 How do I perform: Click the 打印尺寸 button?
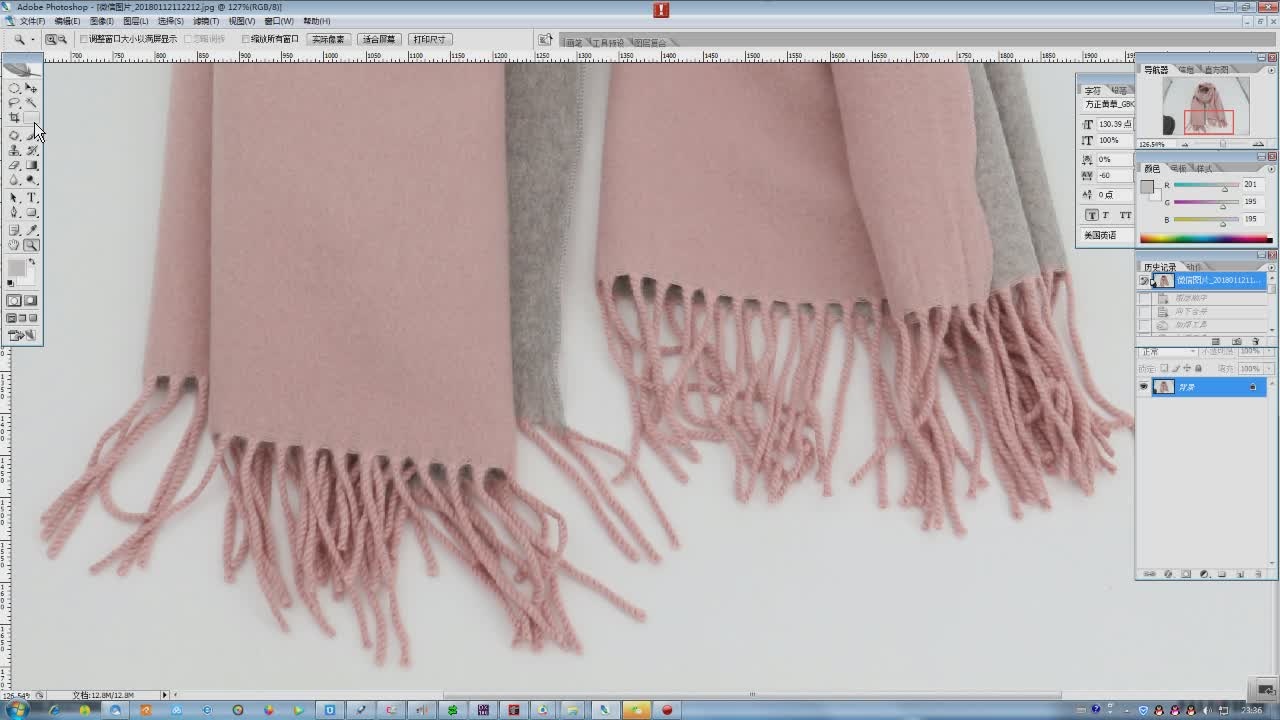coord(430,39)
